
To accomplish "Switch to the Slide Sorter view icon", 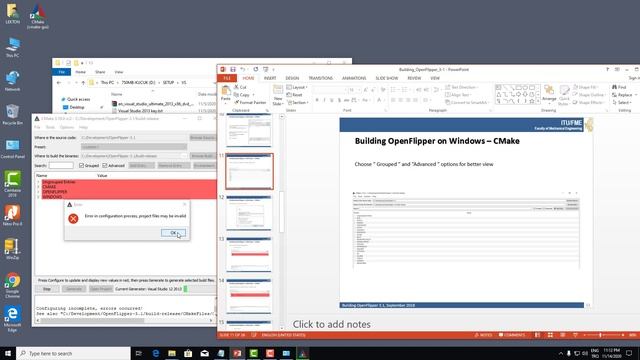I will tap(550, 335).
